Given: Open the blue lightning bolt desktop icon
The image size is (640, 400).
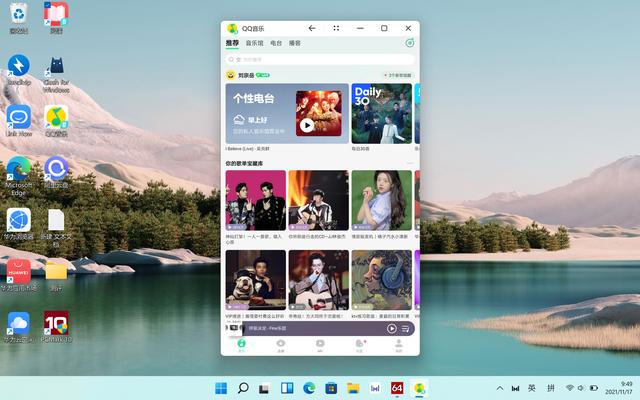Looking at the screenshot, I should 18,69.
